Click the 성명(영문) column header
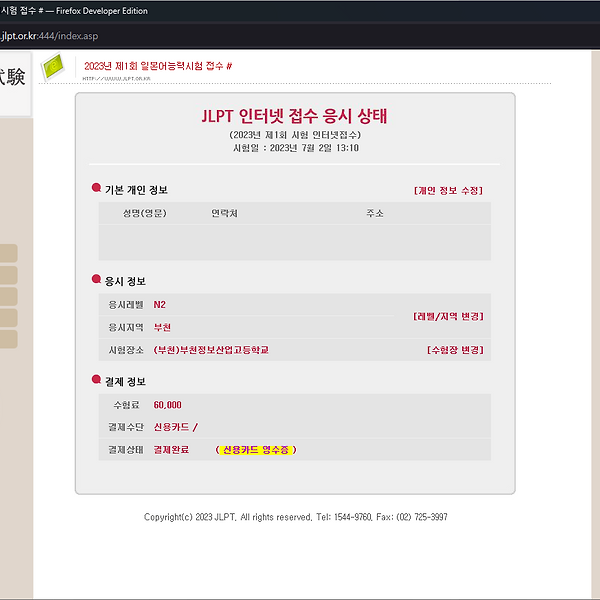The width and height of the screenshot is (600, 600). click(x=145, y=213)
